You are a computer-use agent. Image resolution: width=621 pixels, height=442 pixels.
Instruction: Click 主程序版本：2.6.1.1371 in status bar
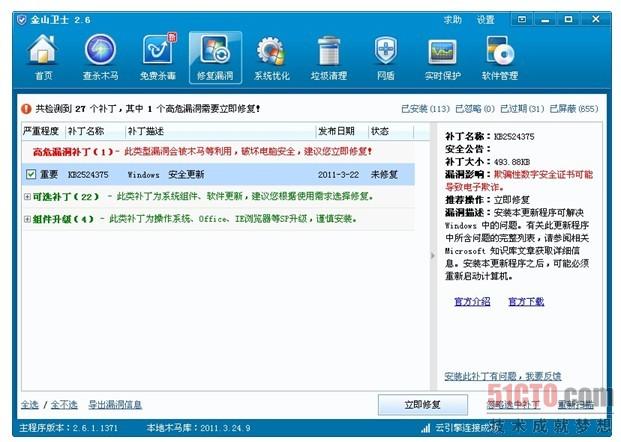[69, 428]
